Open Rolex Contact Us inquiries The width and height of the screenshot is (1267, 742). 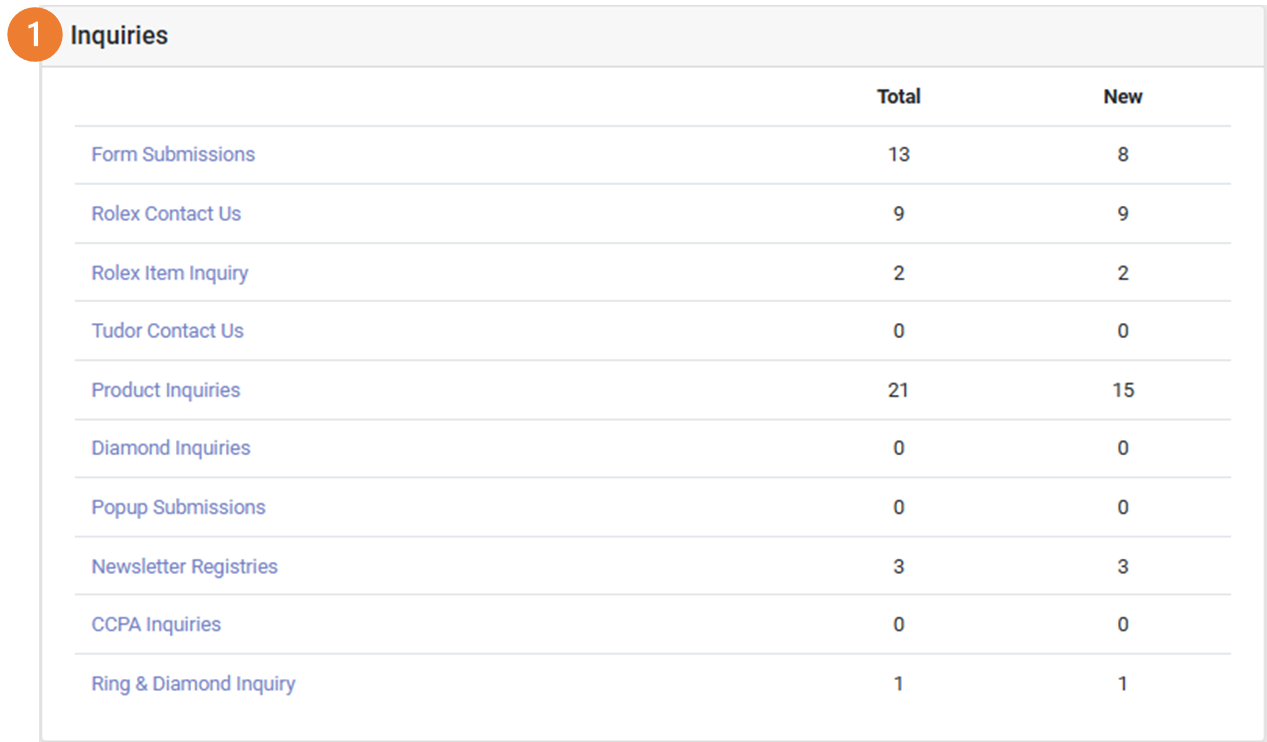[x=166, y=213]
